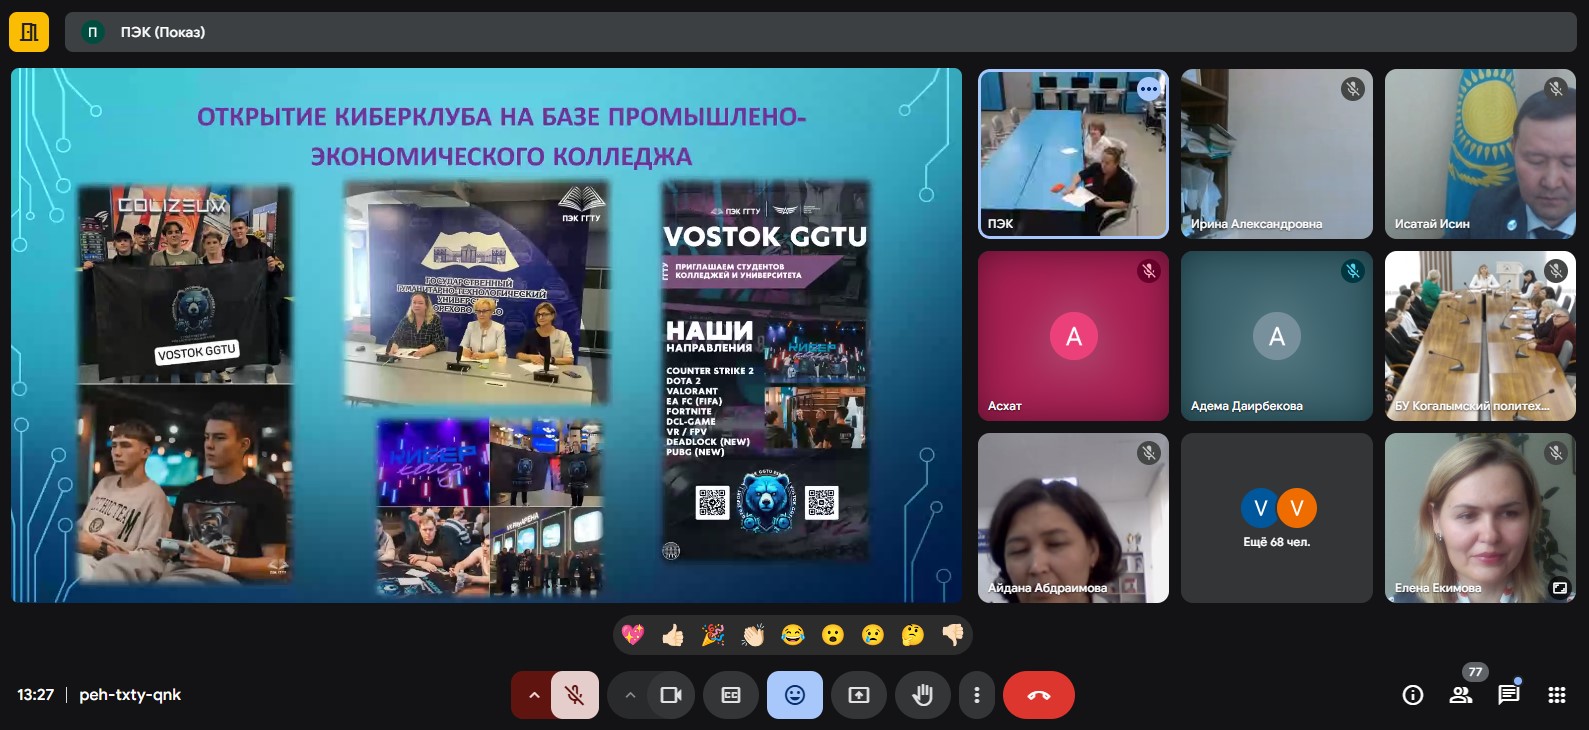Turn on captions

731,695
